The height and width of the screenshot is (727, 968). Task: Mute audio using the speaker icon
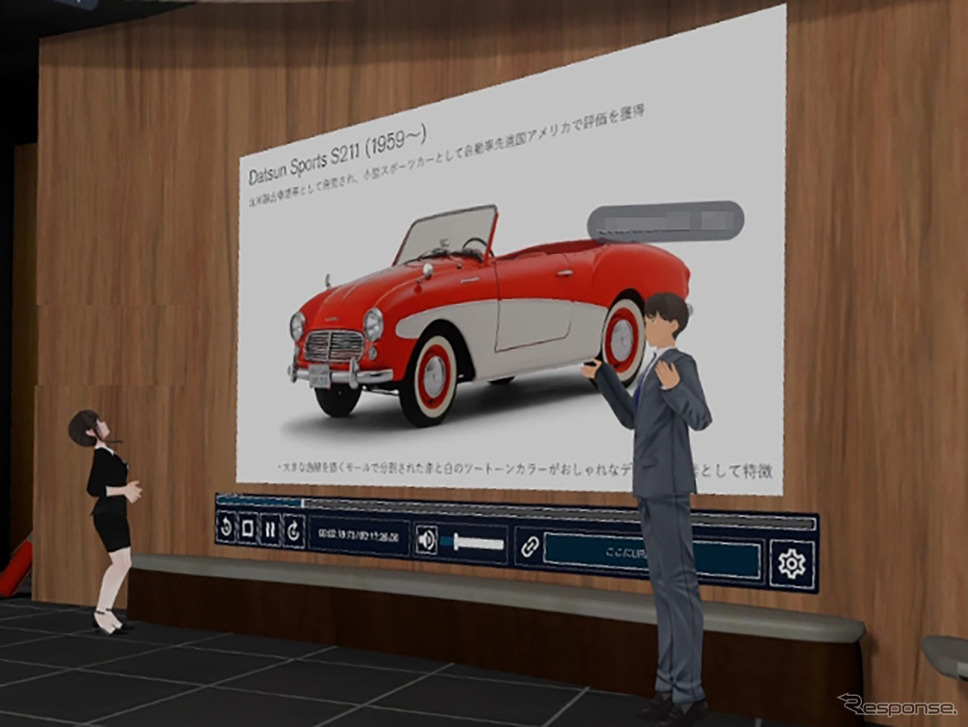tap(426, 540)
